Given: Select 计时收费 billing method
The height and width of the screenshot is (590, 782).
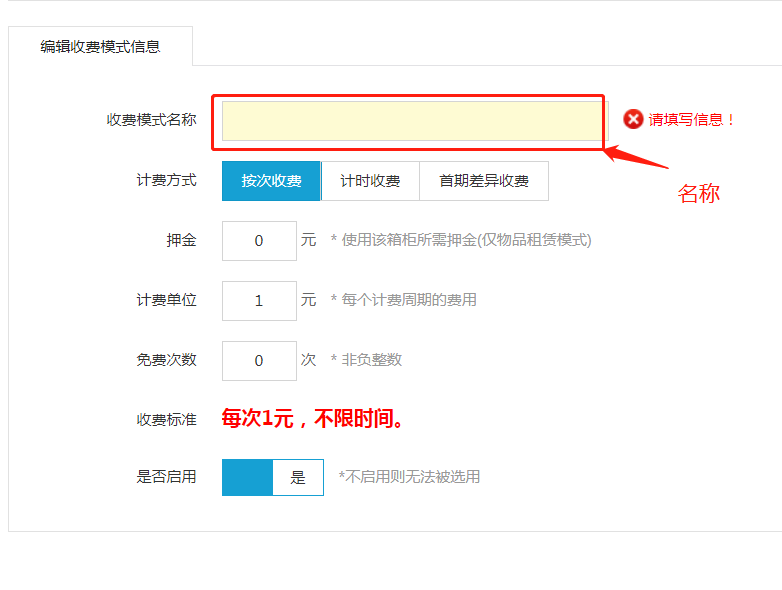Looking at the screenshot, I should click(x=370, y=181).
